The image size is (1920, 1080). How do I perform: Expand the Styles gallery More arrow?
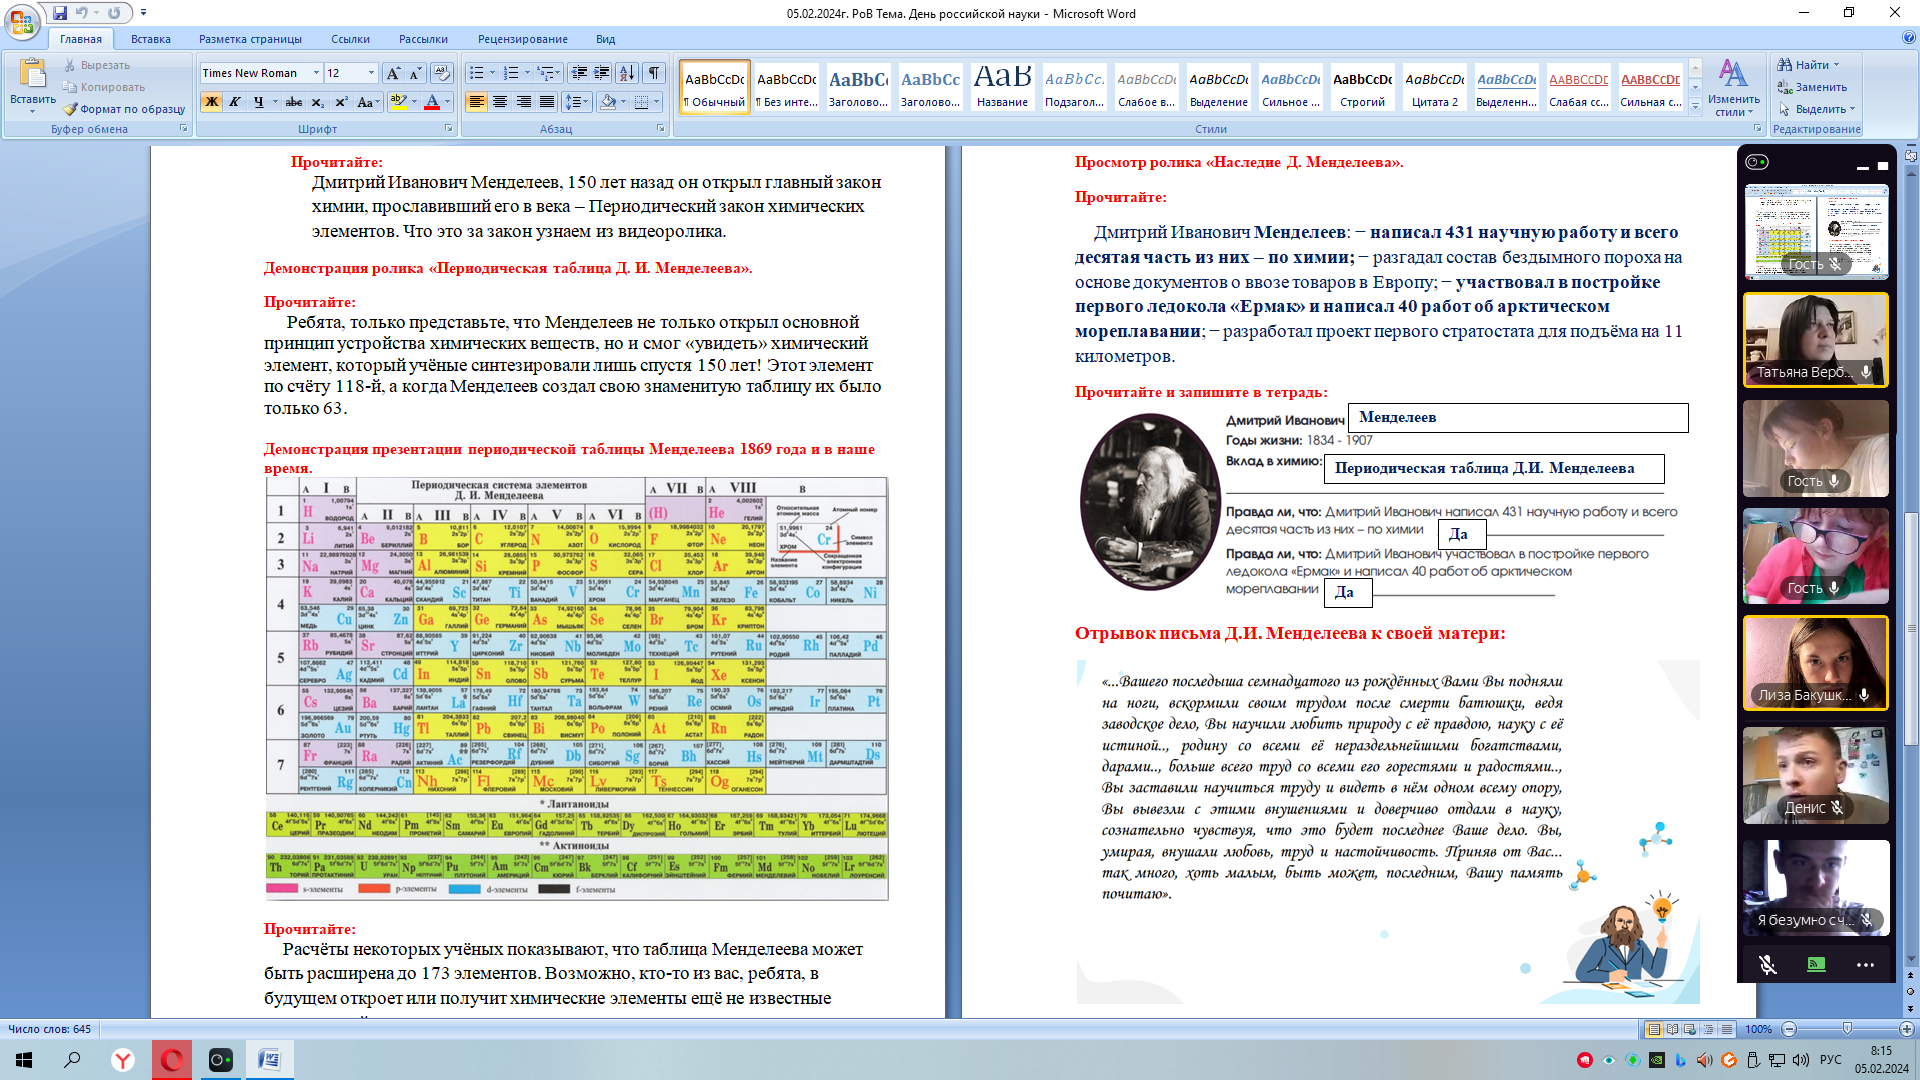1695,106
